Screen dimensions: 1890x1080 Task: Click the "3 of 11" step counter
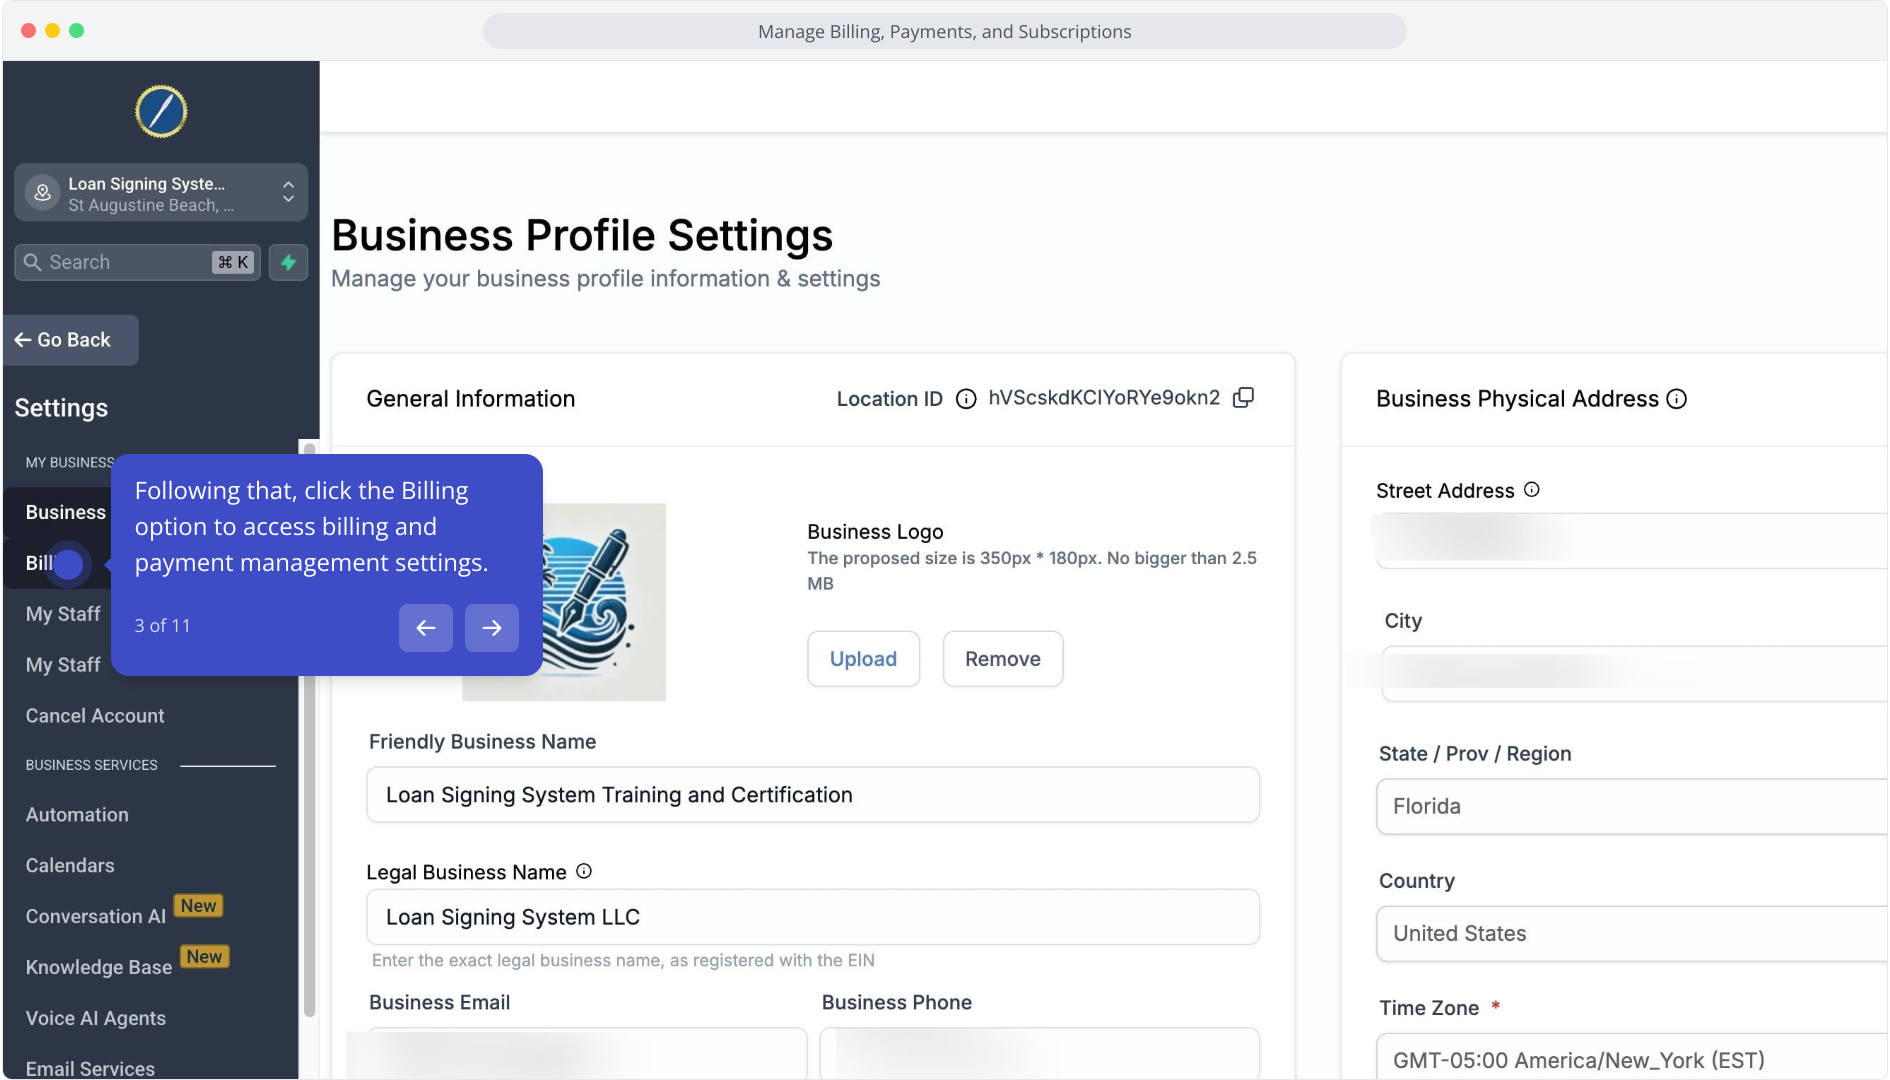pos(162,626)
